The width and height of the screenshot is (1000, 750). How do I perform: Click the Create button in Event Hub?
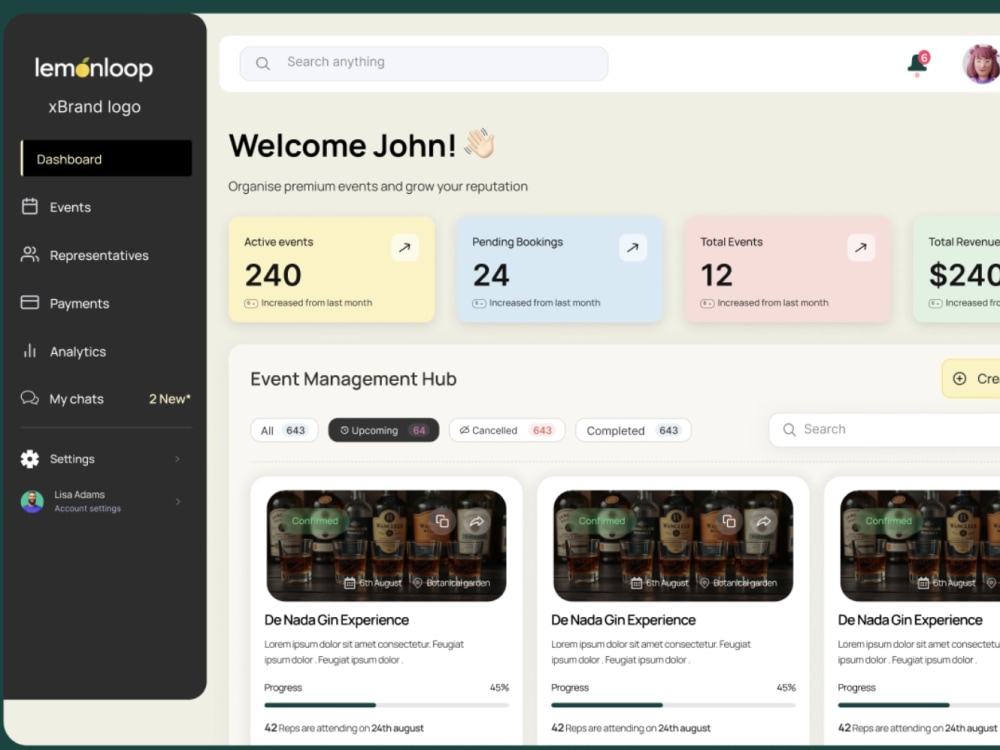click(971, 379)
